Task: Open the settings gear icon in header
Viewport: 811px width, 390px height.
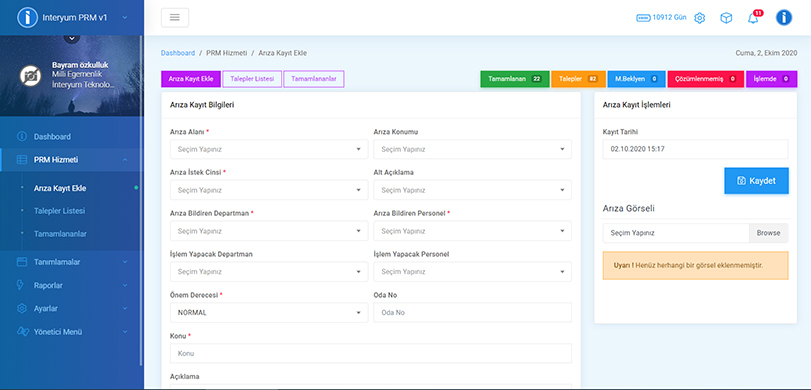Action: pos(699,18)
